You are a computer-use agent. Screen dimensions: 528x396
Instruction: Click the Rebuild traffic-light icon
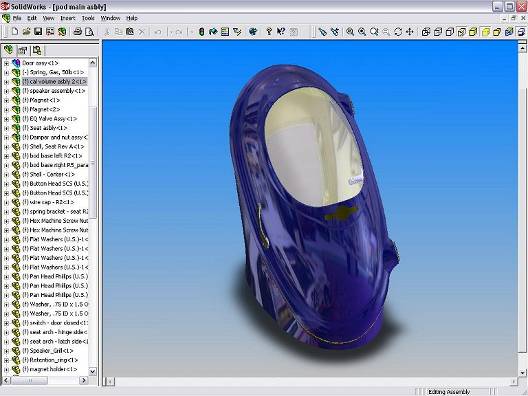[201, 32]
